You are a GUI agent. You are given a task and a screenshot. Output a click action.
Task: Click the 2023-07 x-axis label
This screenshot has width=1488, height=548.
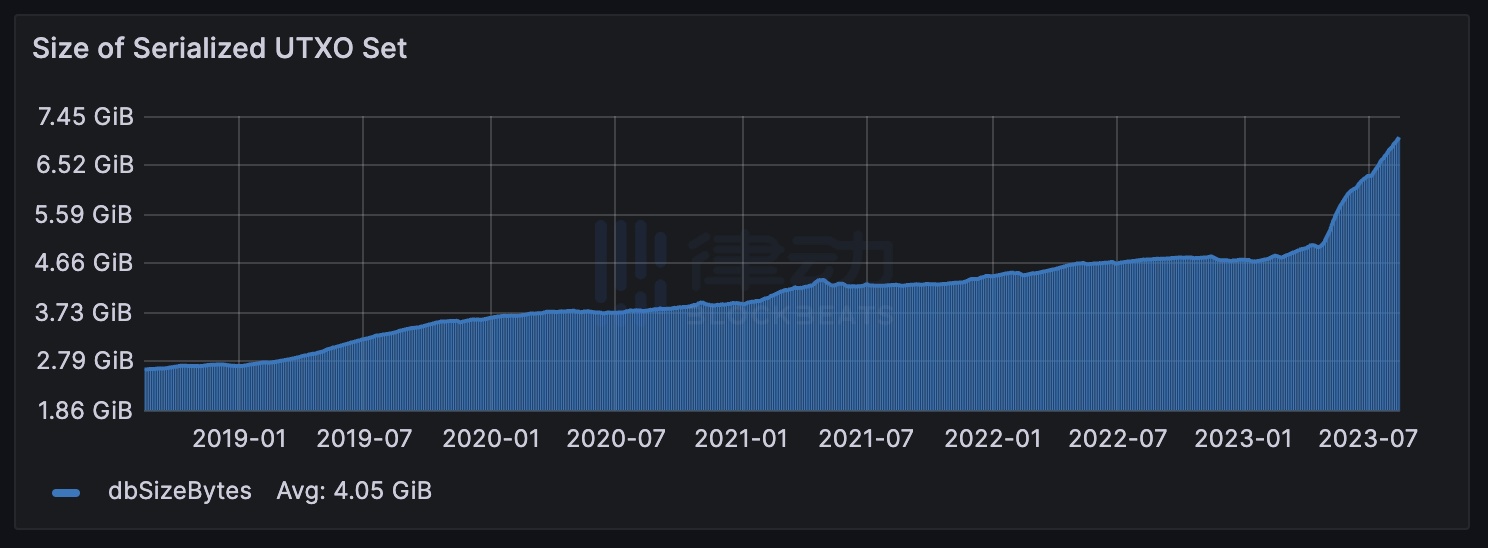[x=1370, y=438]
